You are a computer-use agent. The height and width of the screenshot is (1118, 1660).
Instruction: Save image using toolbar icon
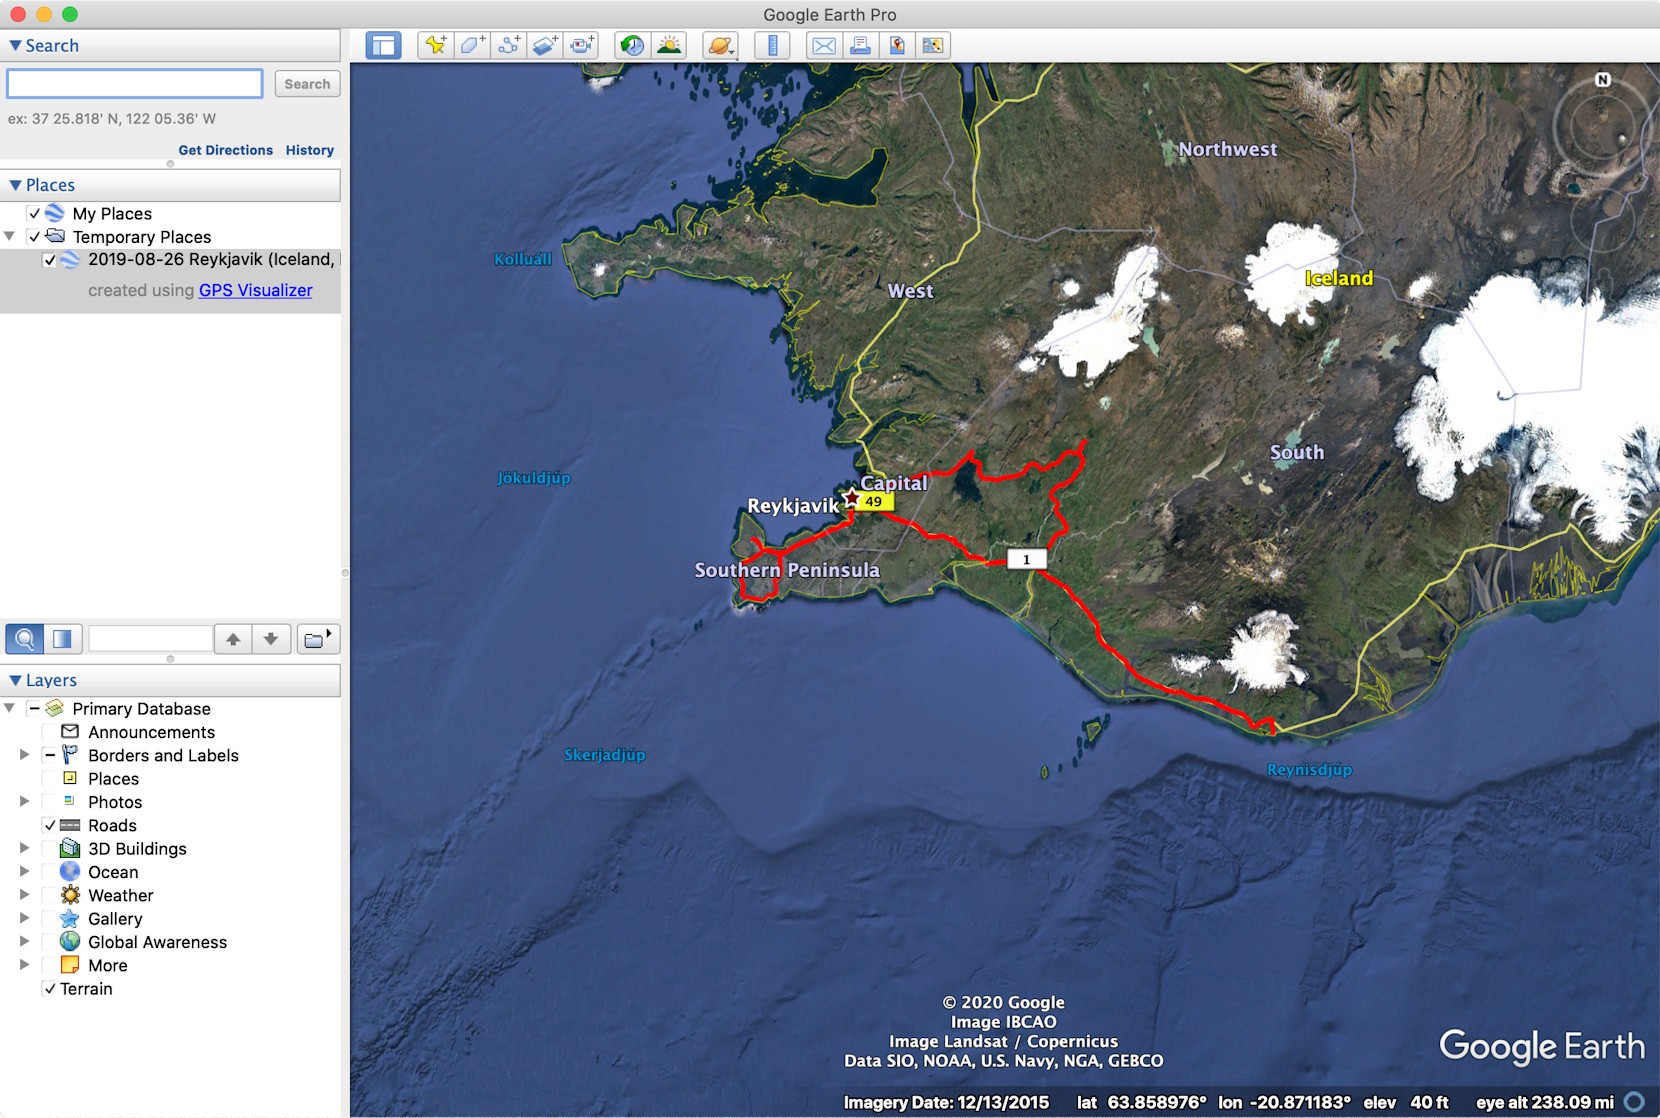click(897, 46)
